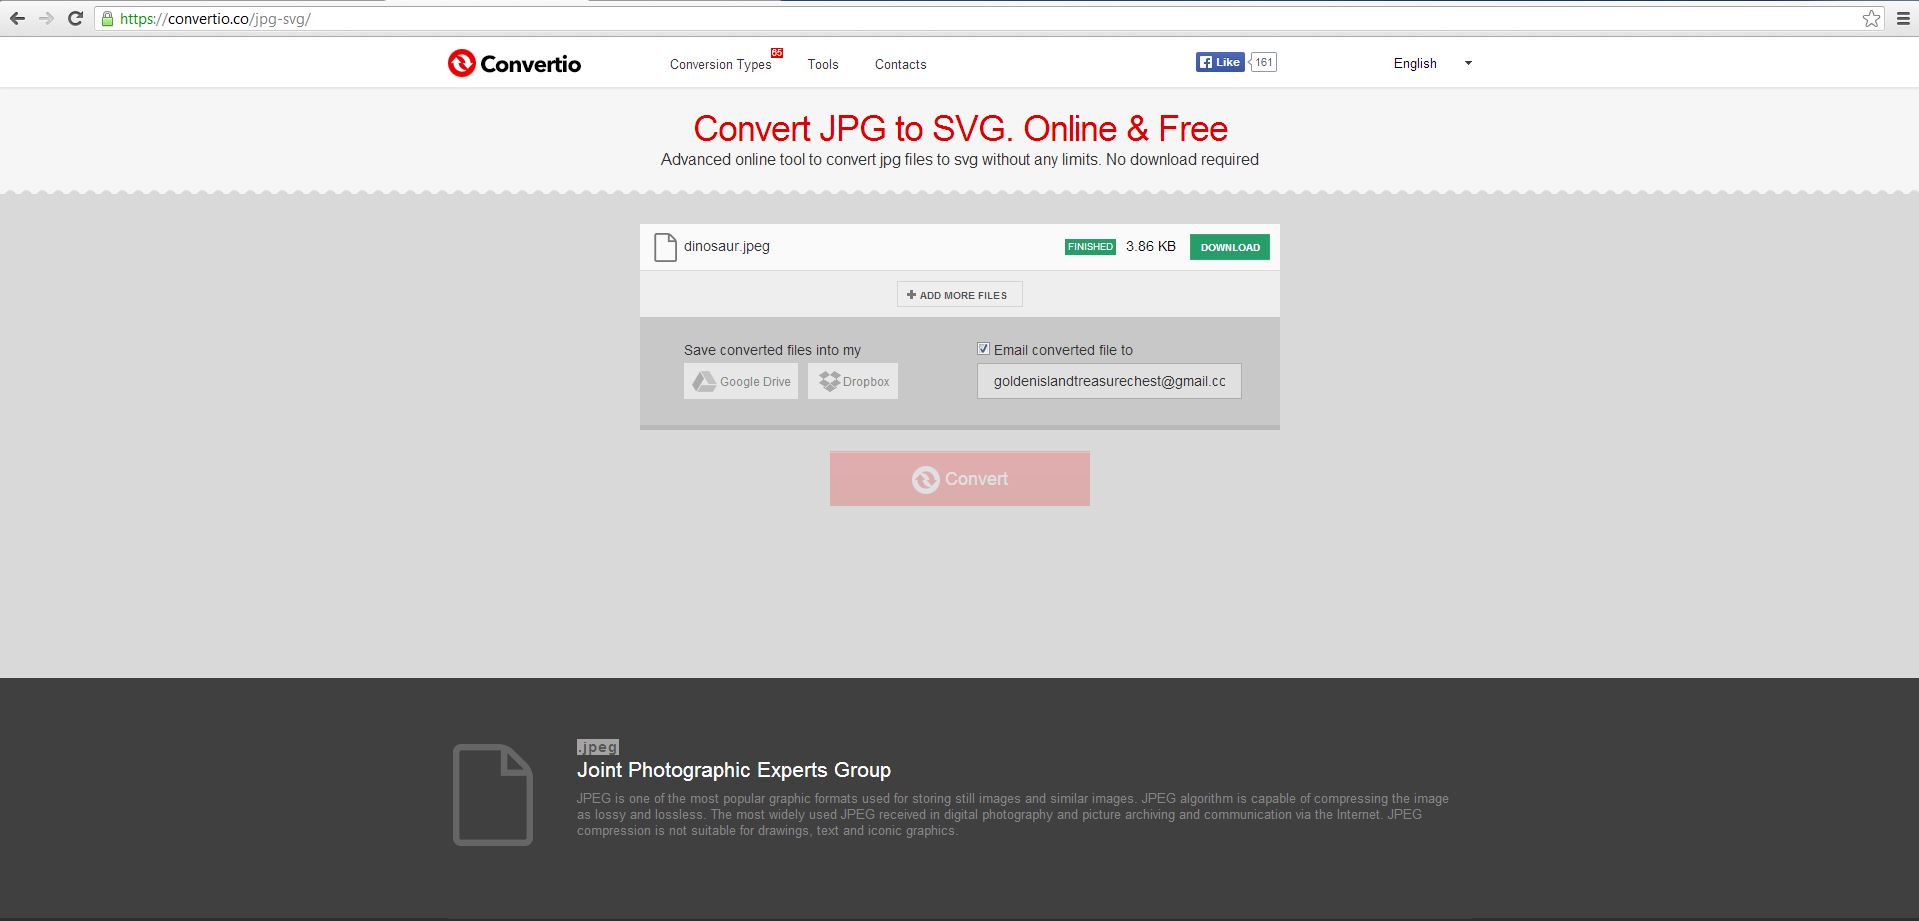Click the red Conversion Types notification badge
Viewport: 1919px width, 921px height.
[777, 52]
